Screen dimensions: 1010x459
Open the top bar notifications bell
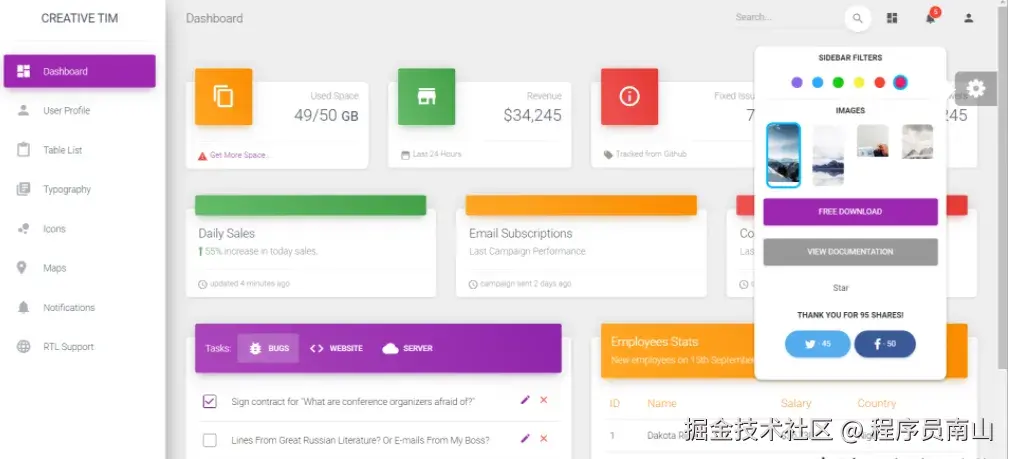(930, 18)
